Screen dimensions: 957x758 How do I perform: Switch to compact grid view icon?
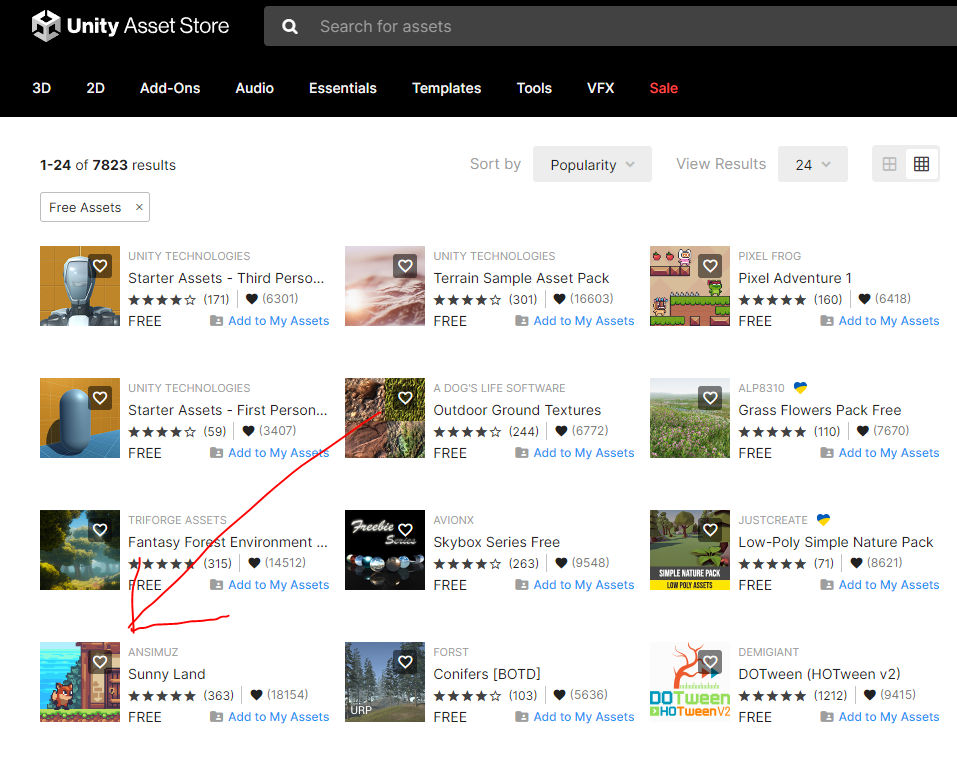pyautogui.click(x=922, y=164)
